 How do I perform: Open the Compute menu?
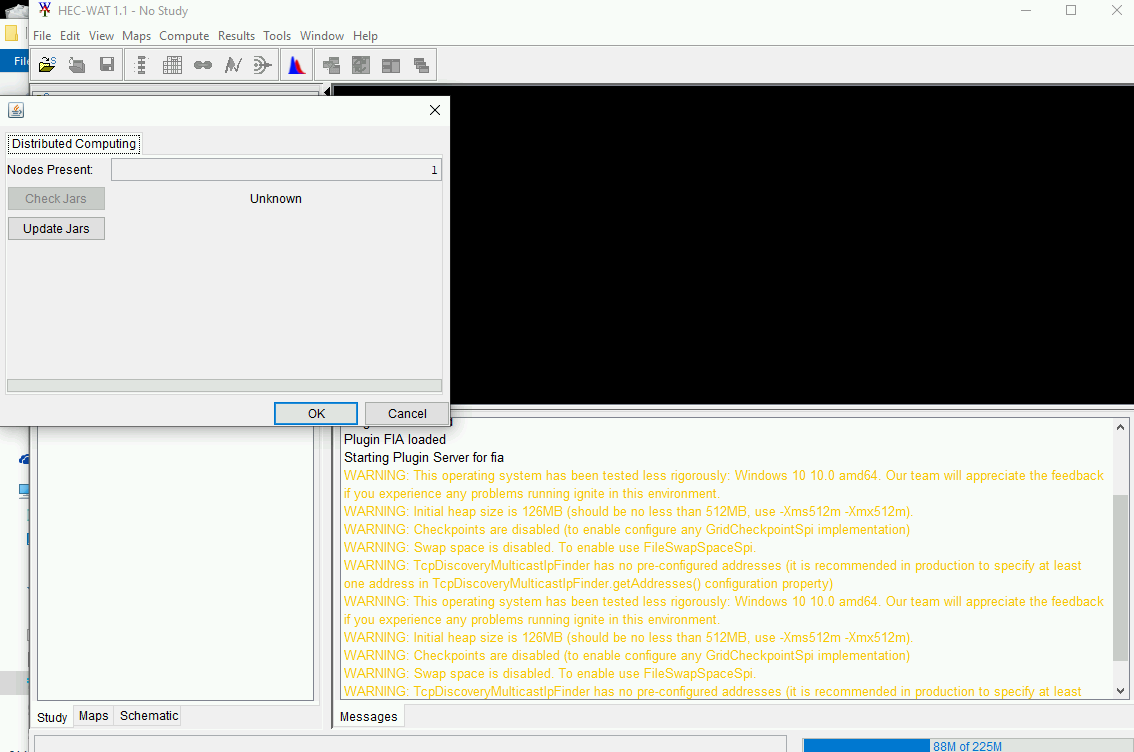tap(184, 35)
